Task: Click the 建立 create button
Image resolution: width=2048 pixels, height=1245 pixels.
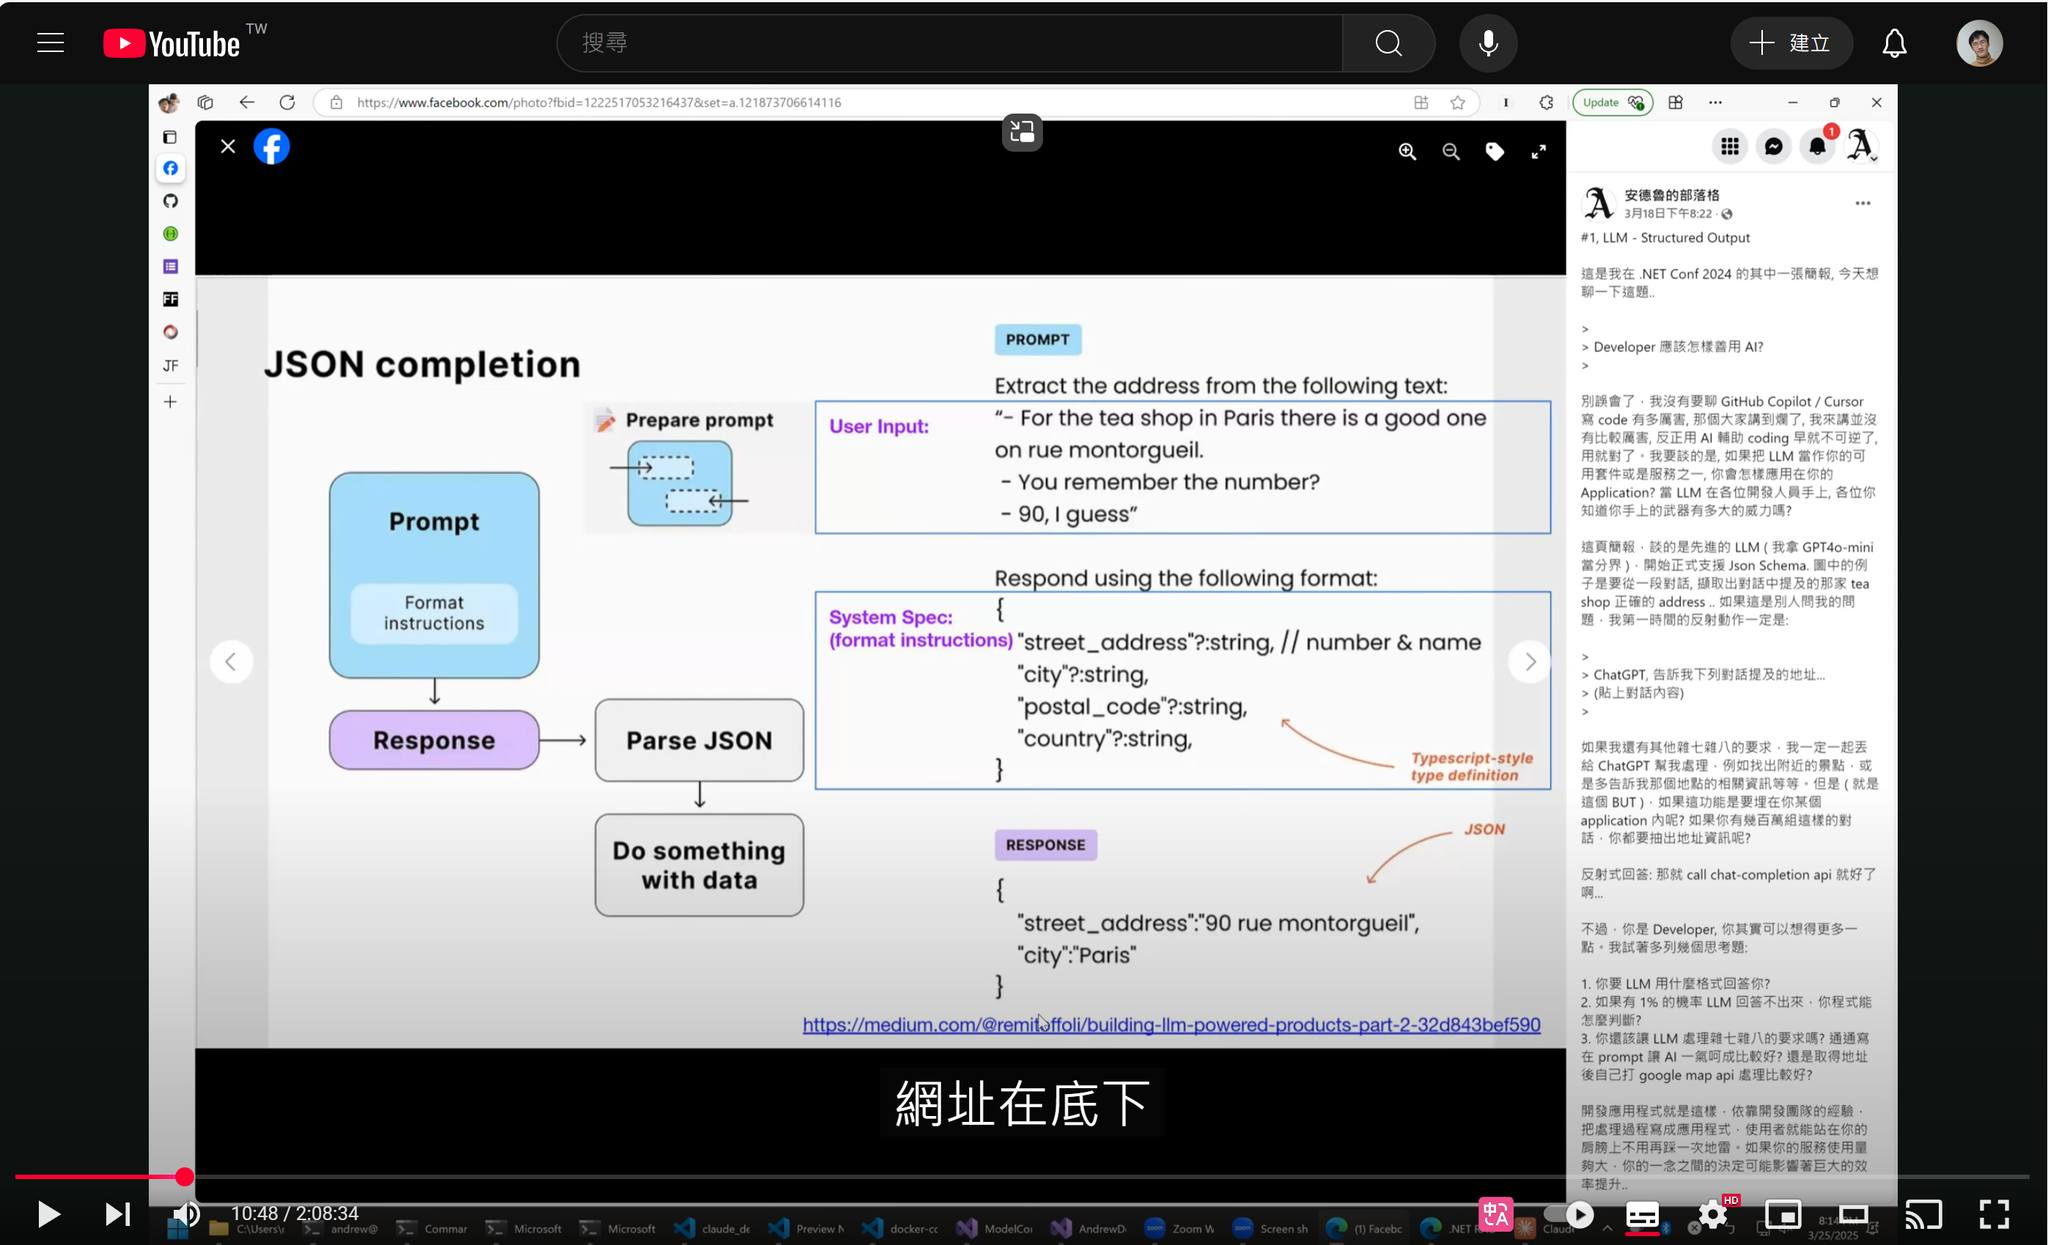Action: click(1790, 43)
